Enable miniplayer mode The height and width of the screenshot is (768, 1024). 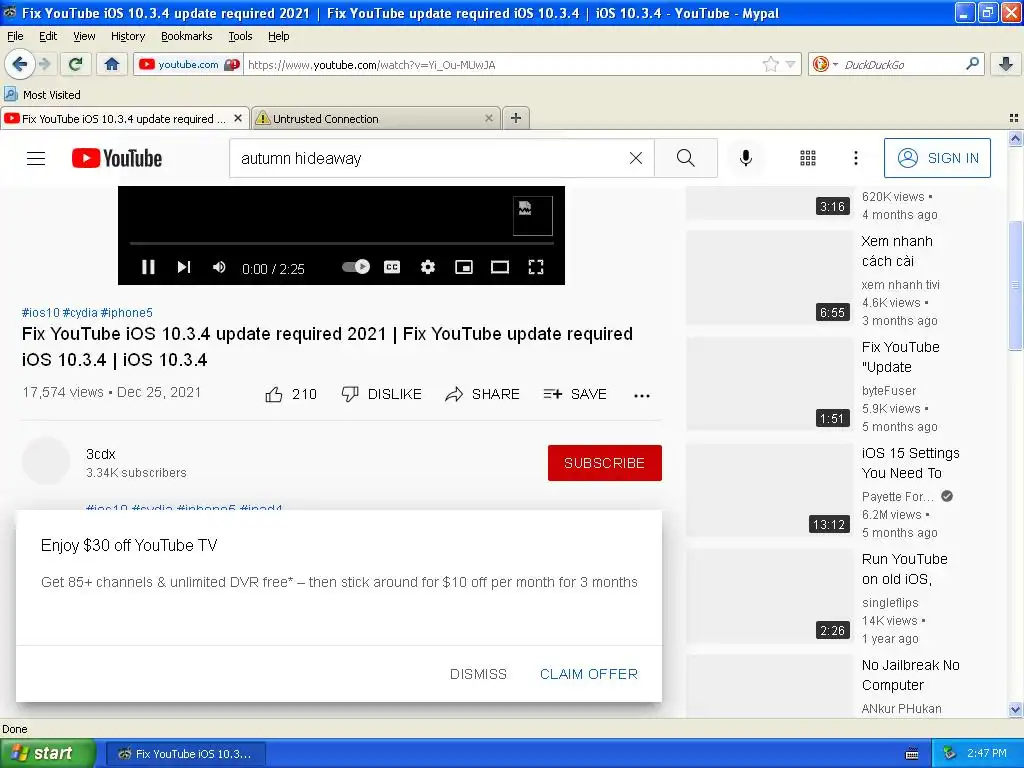[464, 266]
